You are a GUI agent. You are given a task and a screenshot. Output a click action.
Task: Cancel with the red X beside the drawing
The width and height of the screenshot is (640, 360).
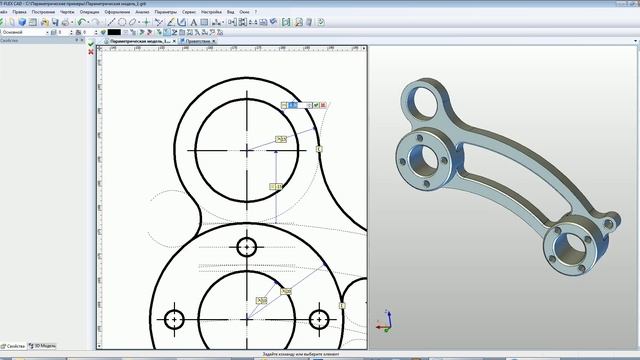pos(91,52)
